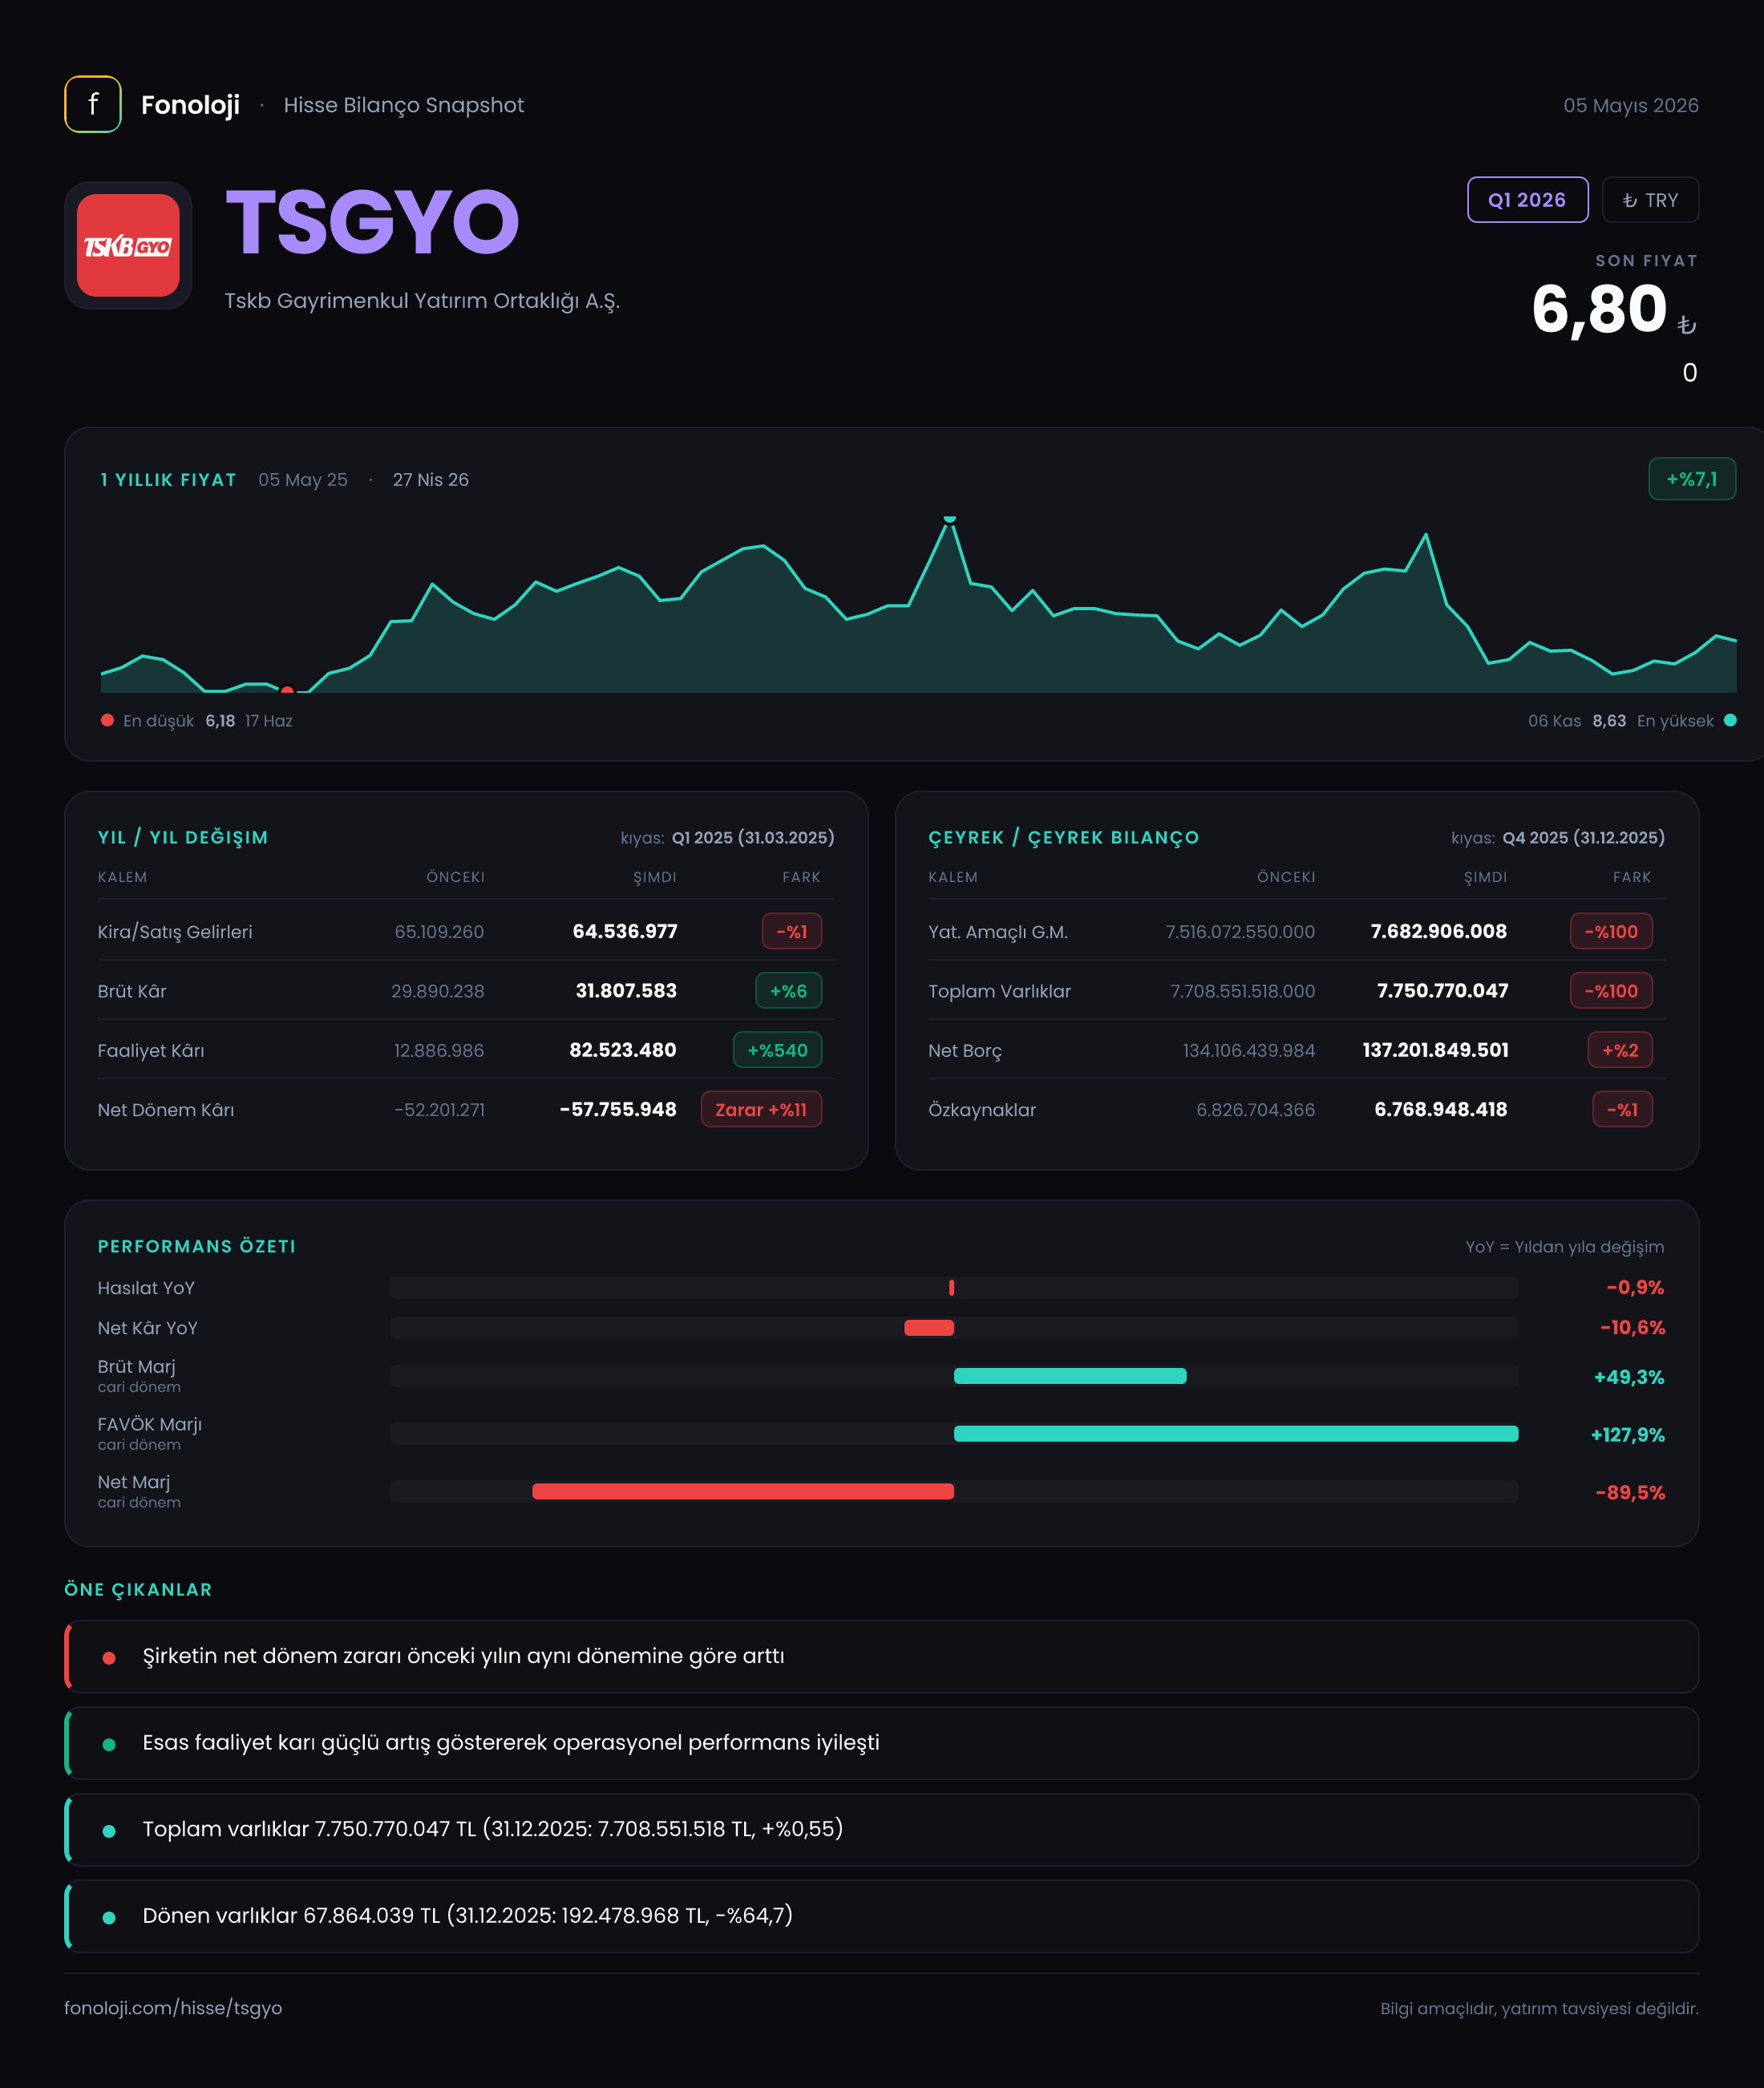
Task: Click the TSKB GYO company logo
Action: (128, 245)
